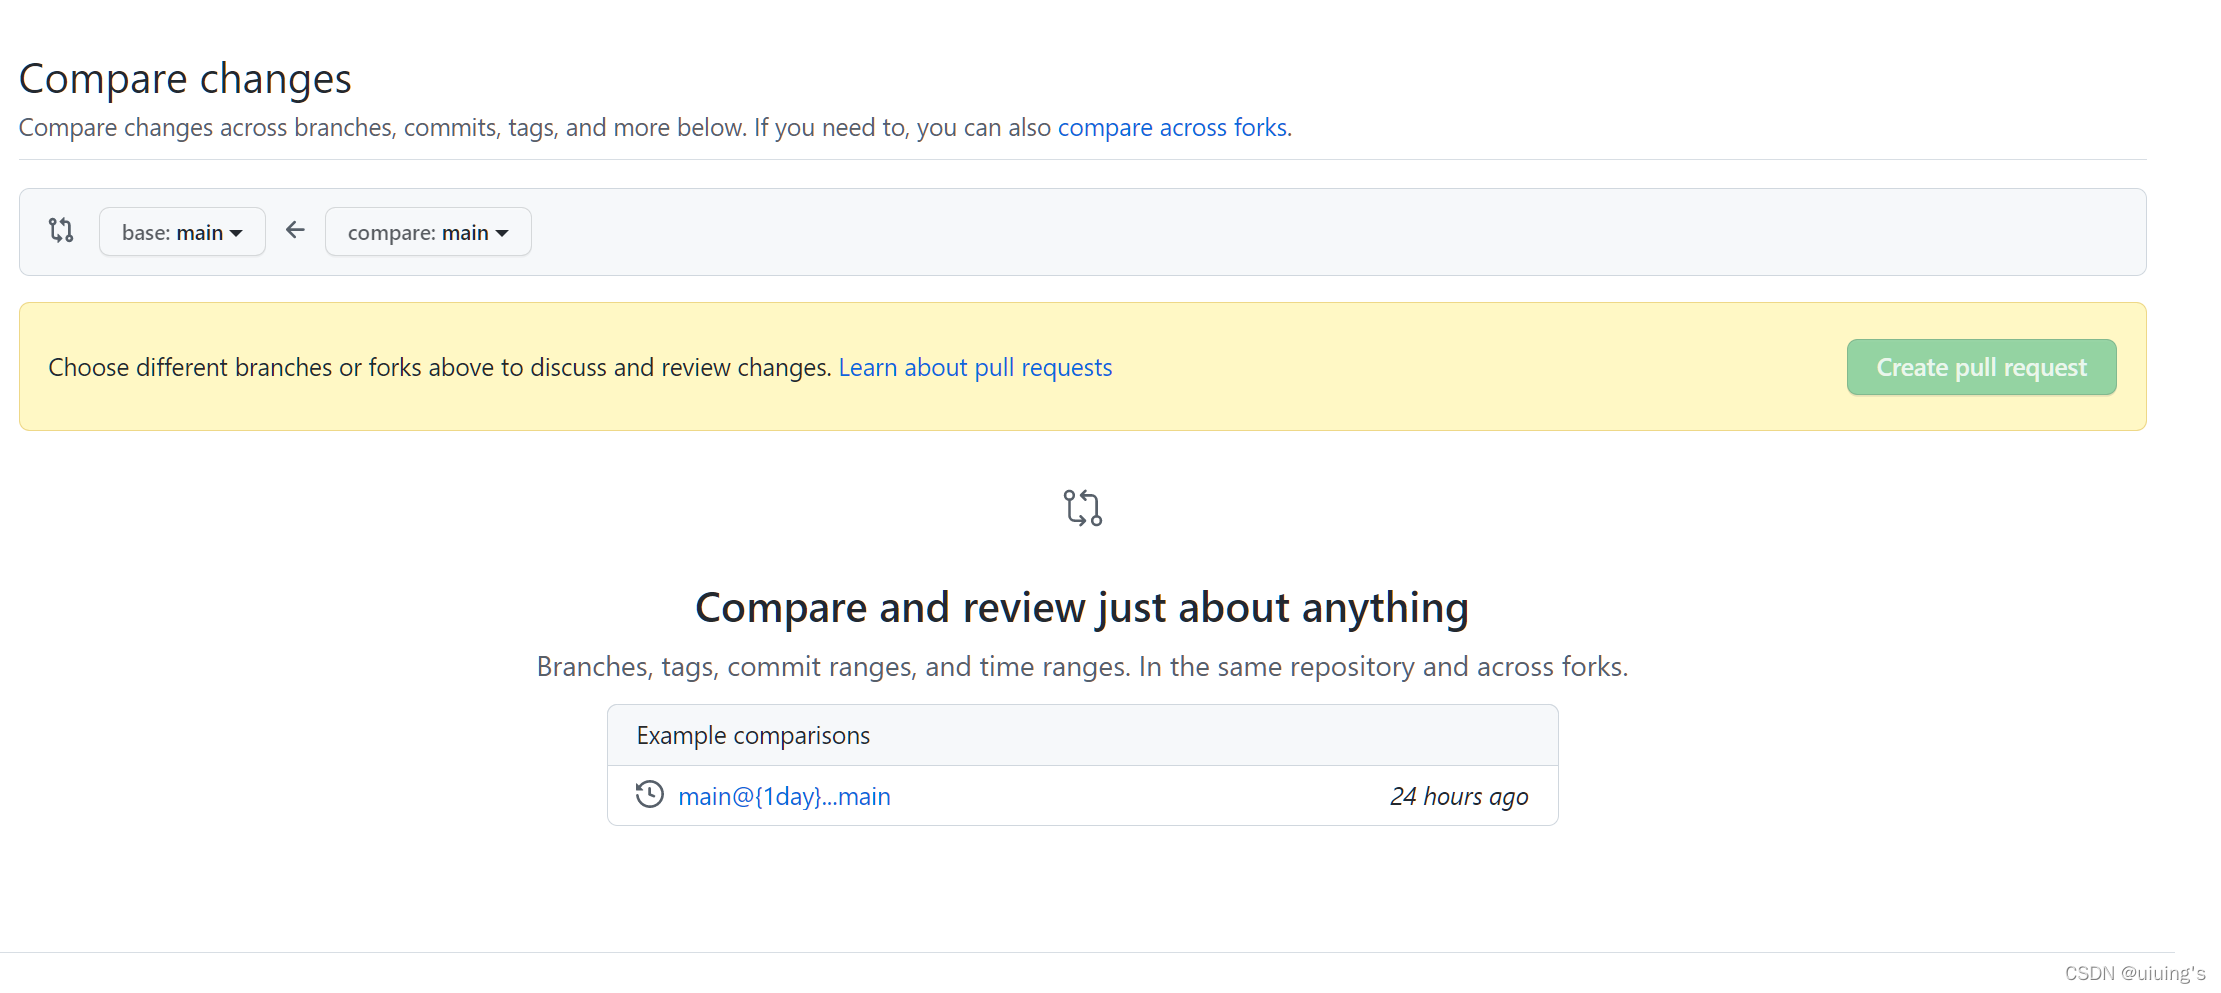Open Learn about pull requests link
The height and width of the screenshot is (993, 2221).
[x=975, y=368]
